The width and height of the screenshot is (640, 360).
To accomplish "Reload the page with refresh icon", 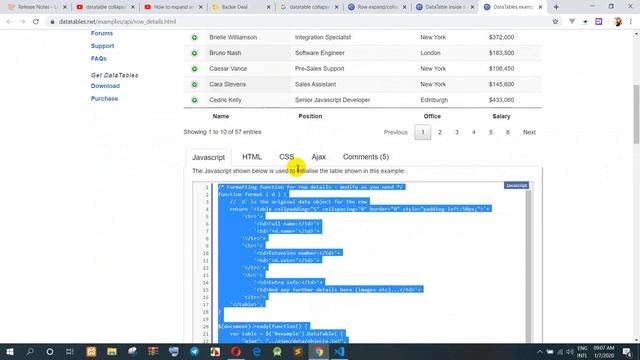I will click(x=36, y=22).
